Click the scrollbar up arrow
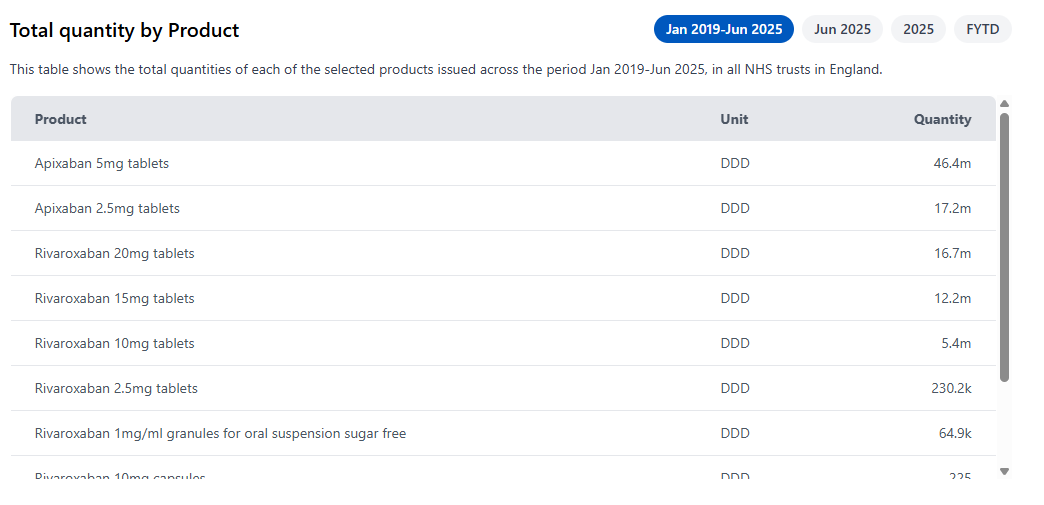This screenshot has width=1044, height=505. [1004, 104]
